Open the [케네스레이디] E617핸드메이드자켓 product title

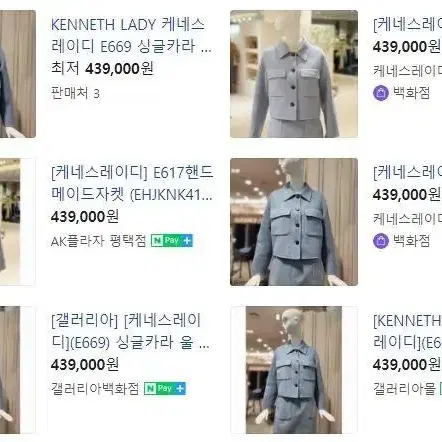point(132,183)
